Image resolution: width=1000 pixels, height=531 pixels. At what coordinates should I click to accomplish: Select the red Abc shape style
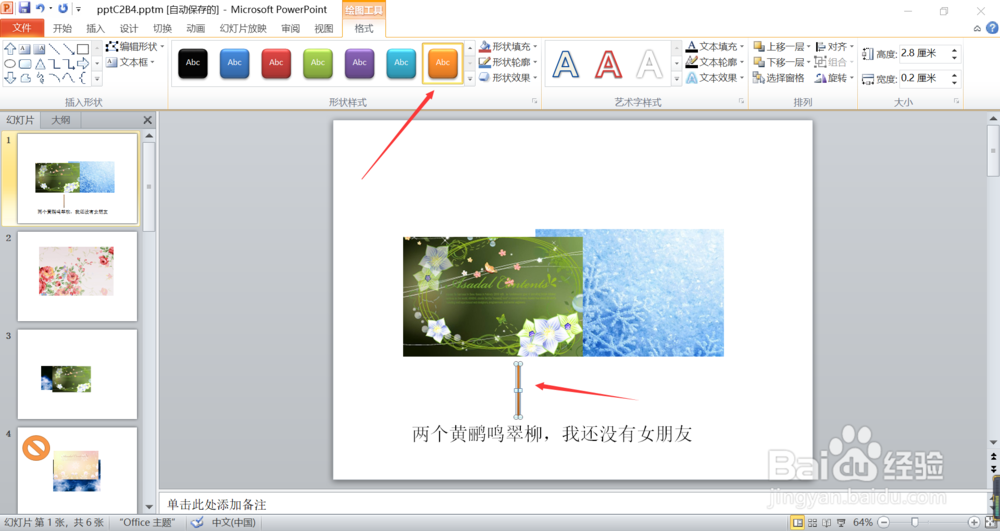click(276, 62)
